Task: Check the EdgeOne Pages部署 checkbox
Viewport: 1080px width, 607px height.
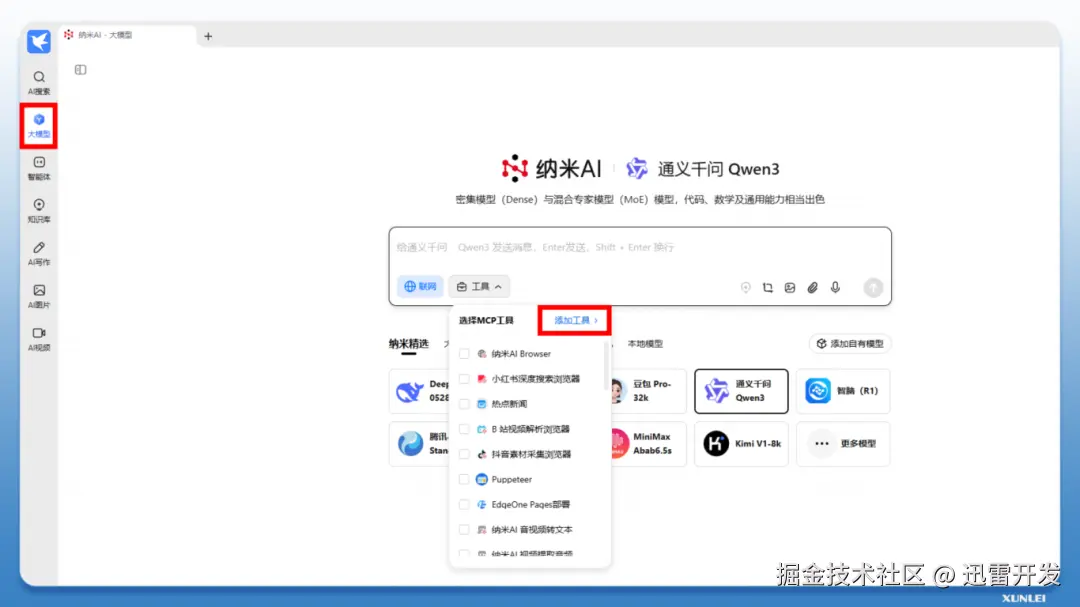Action: 464,504
